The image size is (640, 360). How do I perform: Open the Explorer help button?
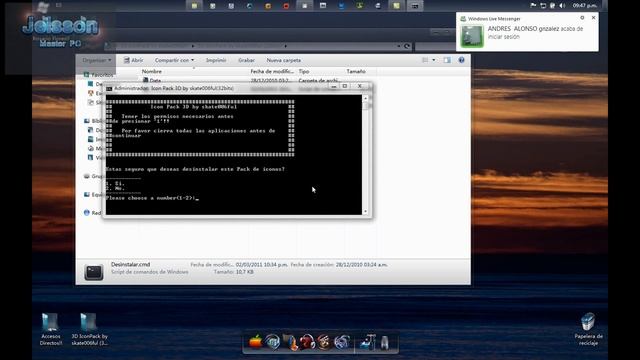coord(461,60)
